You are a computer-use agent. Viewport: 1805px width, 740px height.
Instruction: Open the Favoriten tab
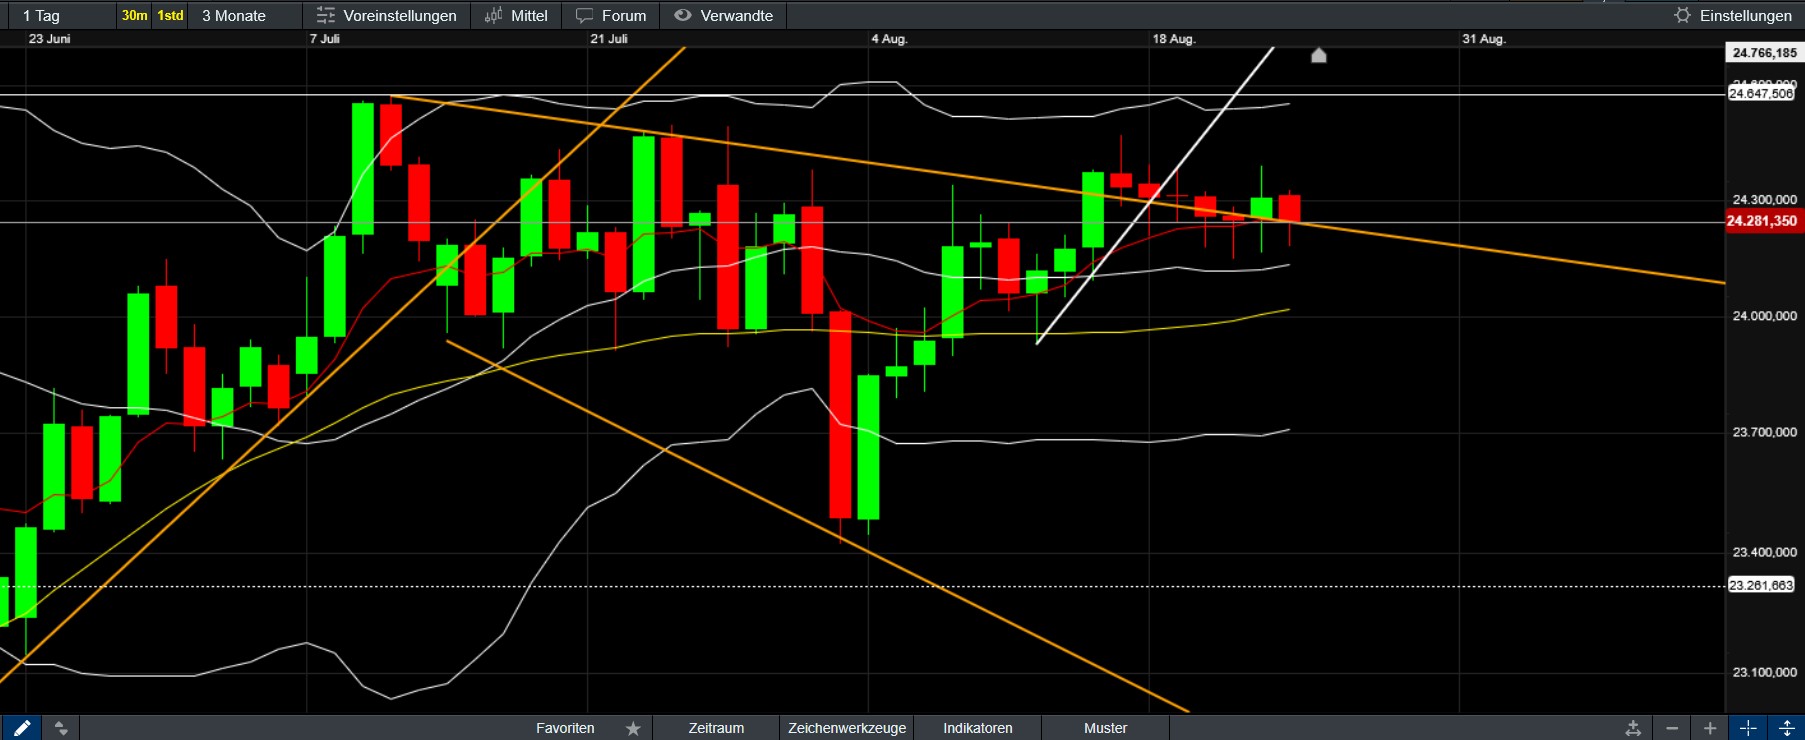point(565,728)
